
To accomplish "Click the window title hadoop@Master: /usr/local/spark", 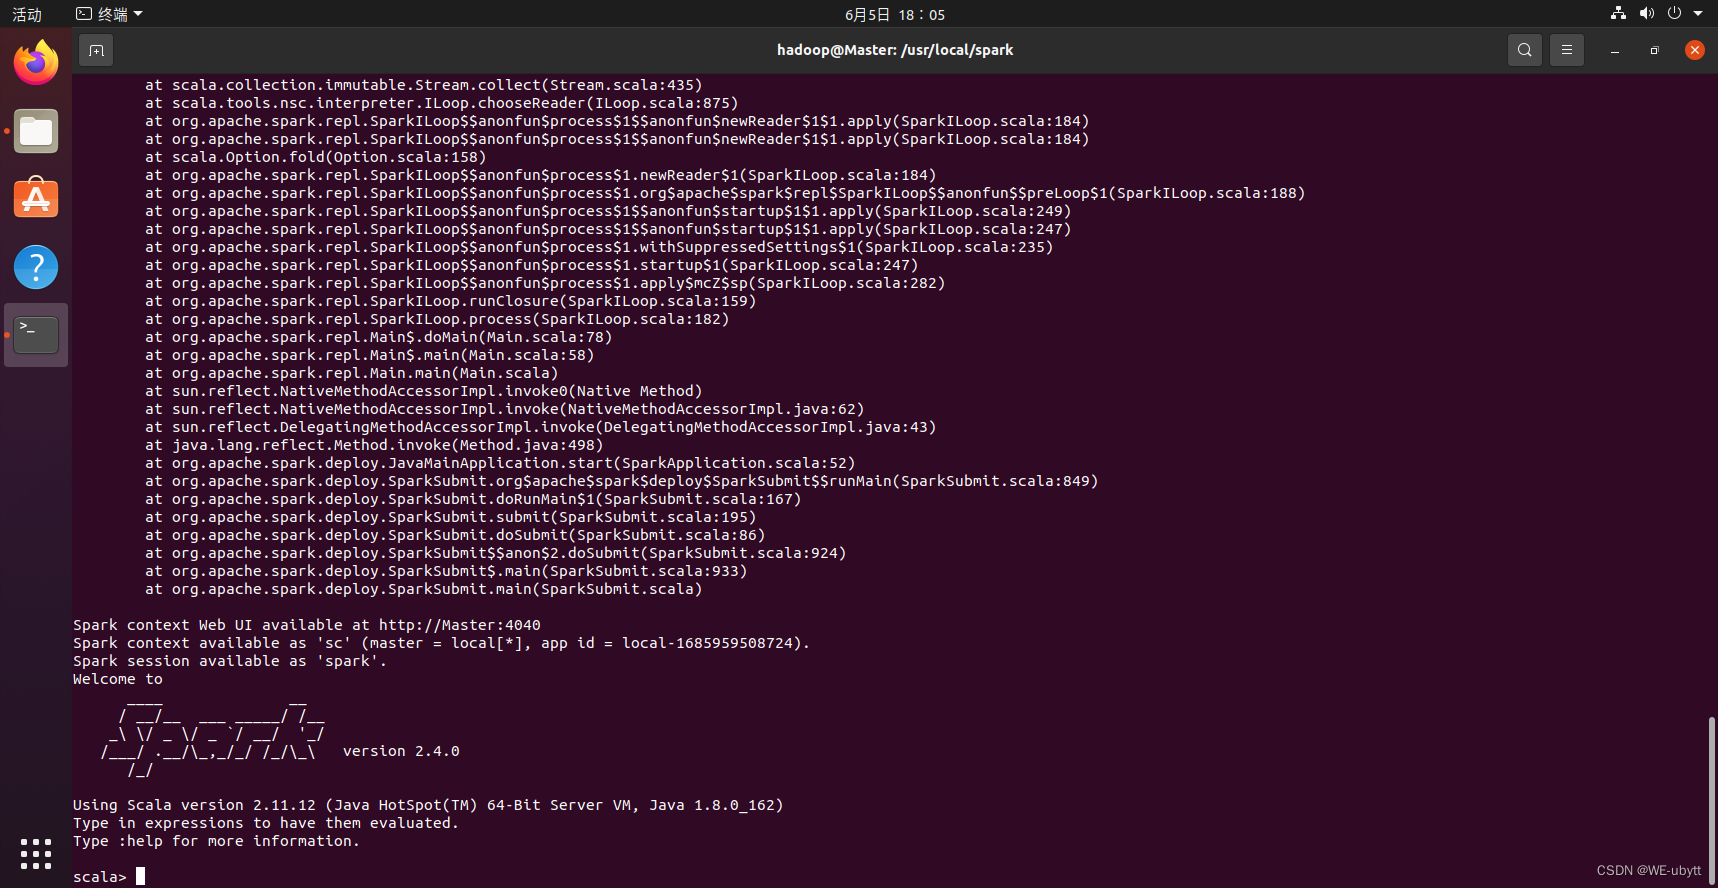I will [895, 50].
